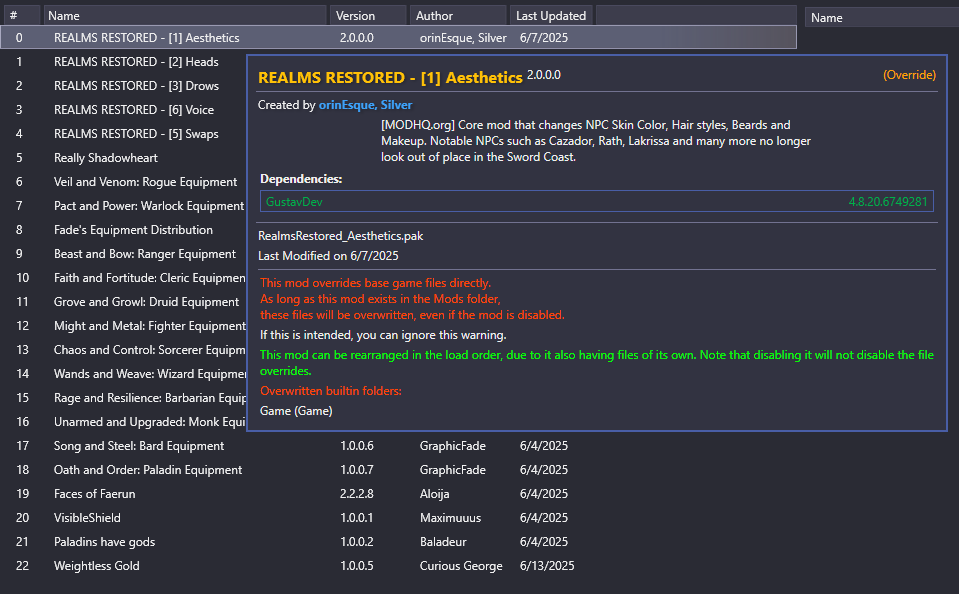
Task: Sort by the Last Updated column header
Action: 551,15
